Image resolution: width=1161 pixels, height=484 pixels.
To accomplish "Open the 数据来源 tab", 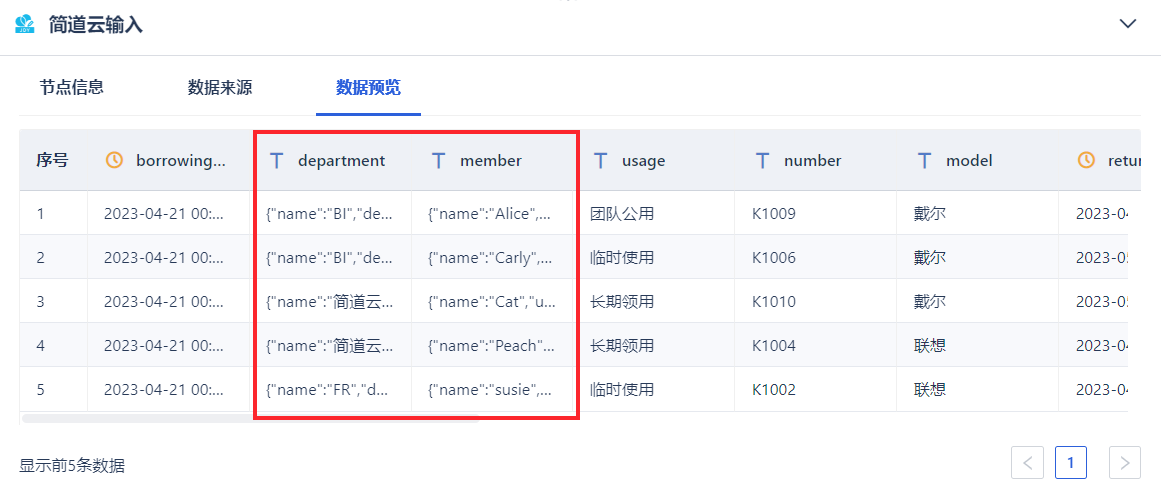I will click(220, 87).
